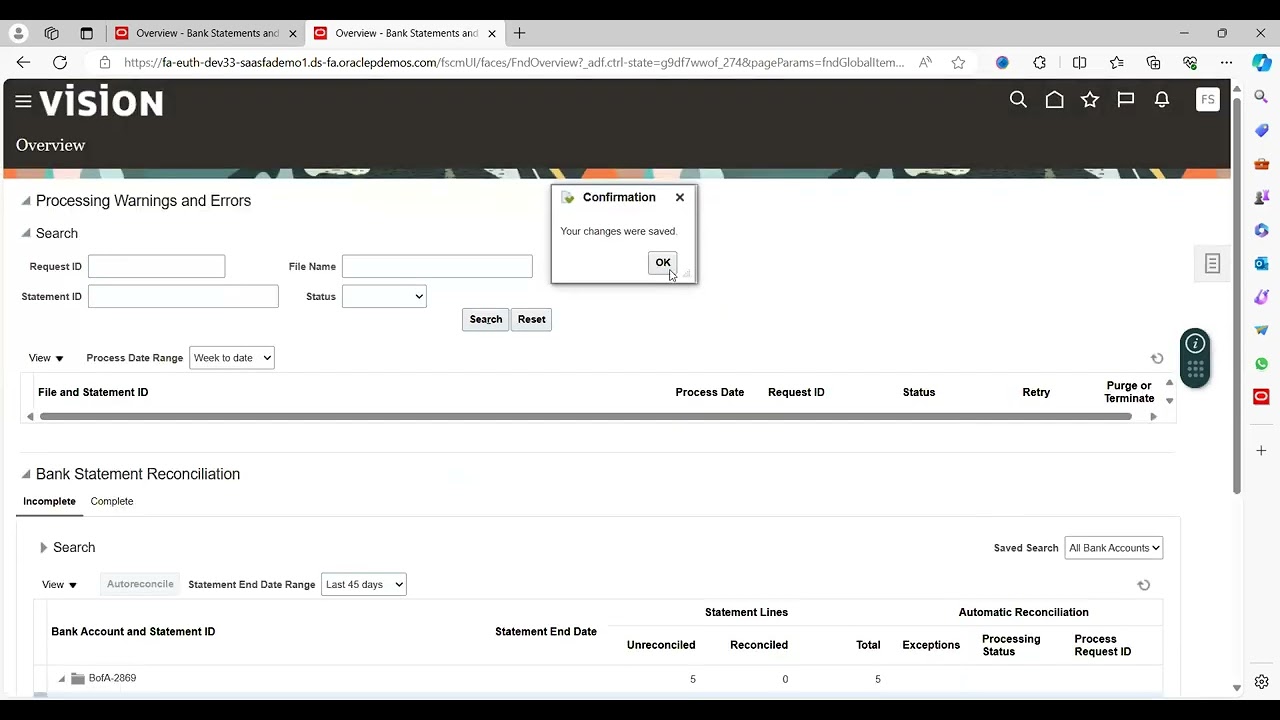
Task: Switch to the Complete tab
Action: (112, 501)
